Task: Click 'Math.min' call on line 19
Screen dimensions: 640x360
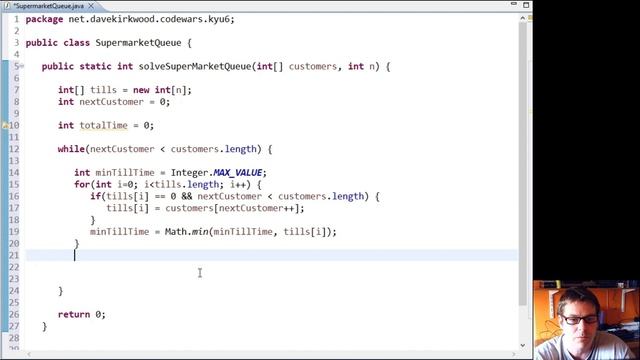Action: click(x=187, y=232)
